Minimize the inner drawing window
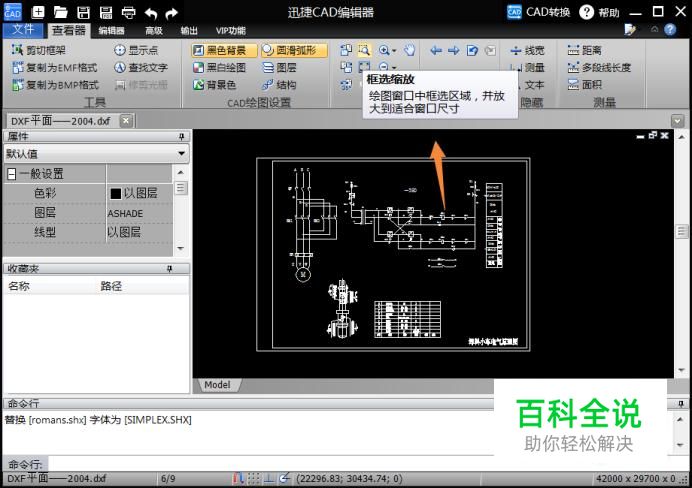The image size is (692, 488). coord(640,136)
